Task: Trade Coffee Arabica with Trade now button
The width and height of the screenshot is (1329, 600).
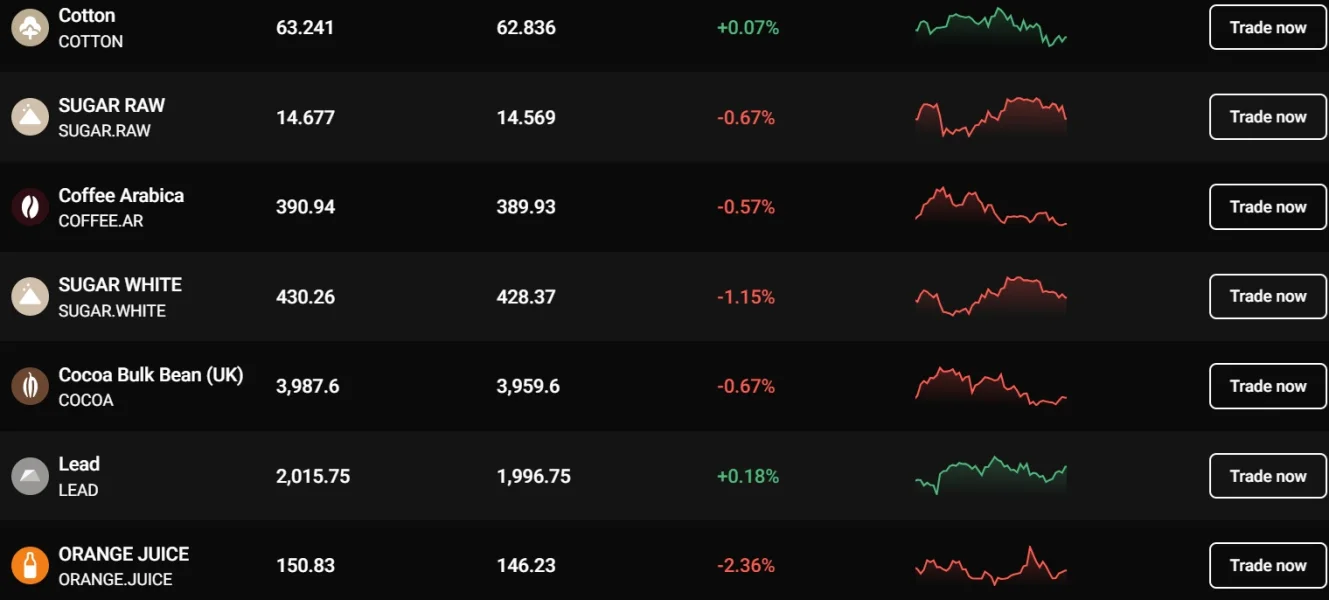Action: click(x=1267, y=207)
